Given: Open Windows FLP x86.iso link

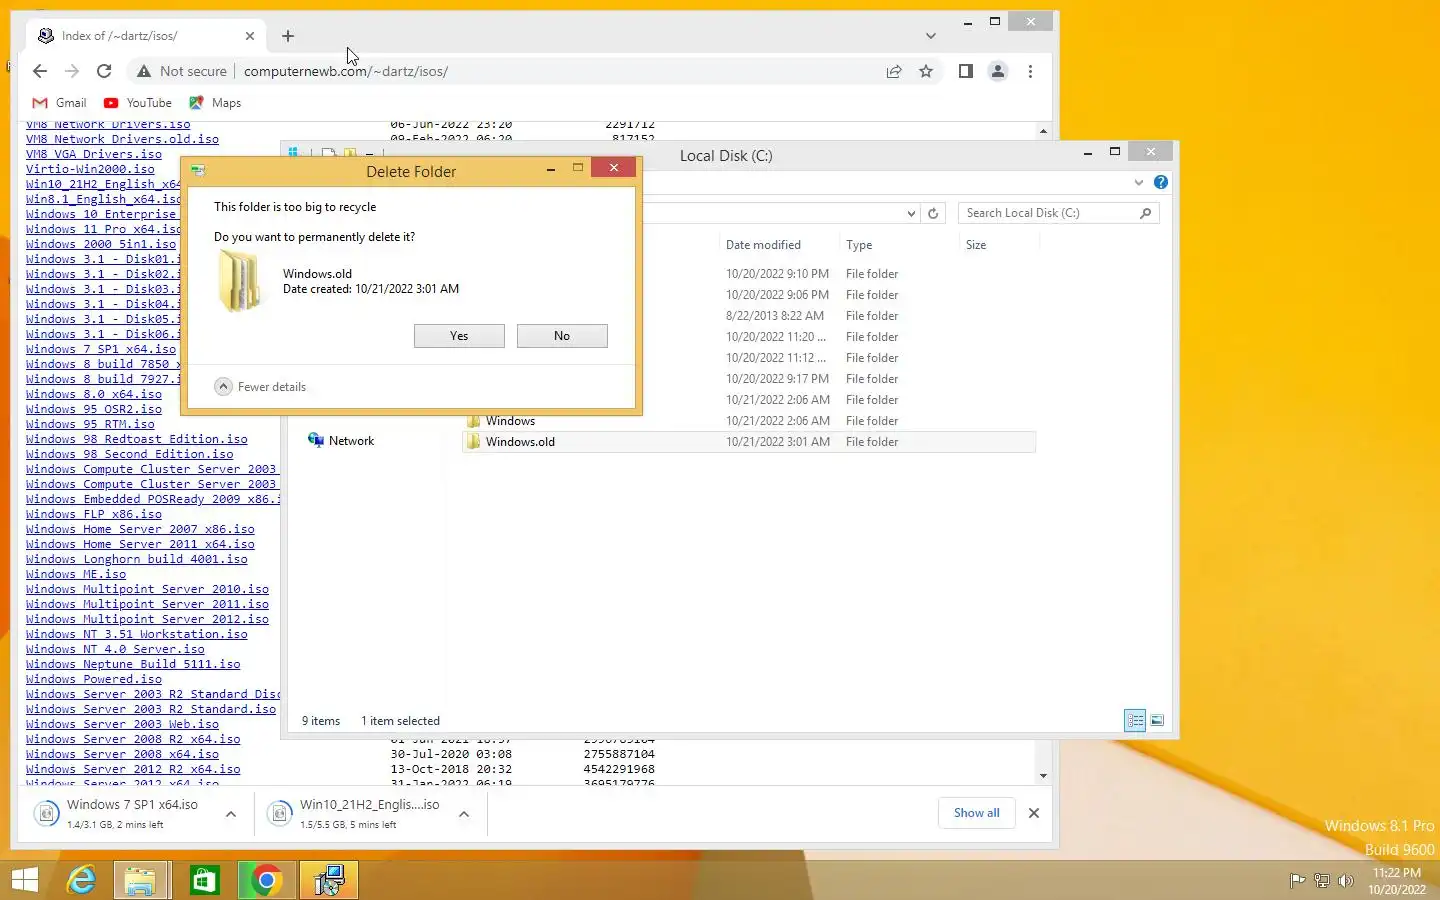Looking at the screenshot, I should tap(94, 514).
